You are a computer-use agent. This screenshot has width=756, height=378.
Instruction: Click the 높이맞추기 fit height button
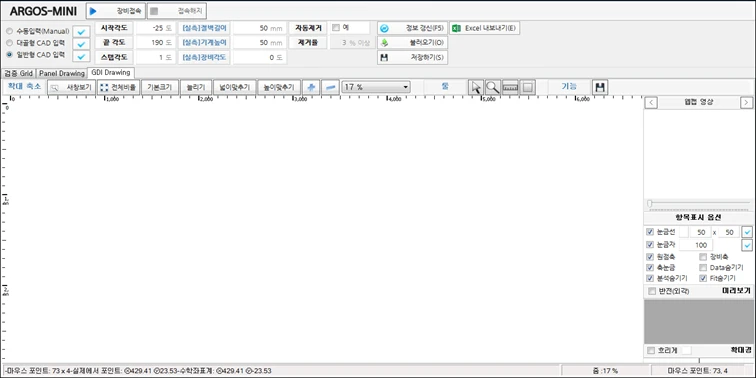click(x=279, y=87)
